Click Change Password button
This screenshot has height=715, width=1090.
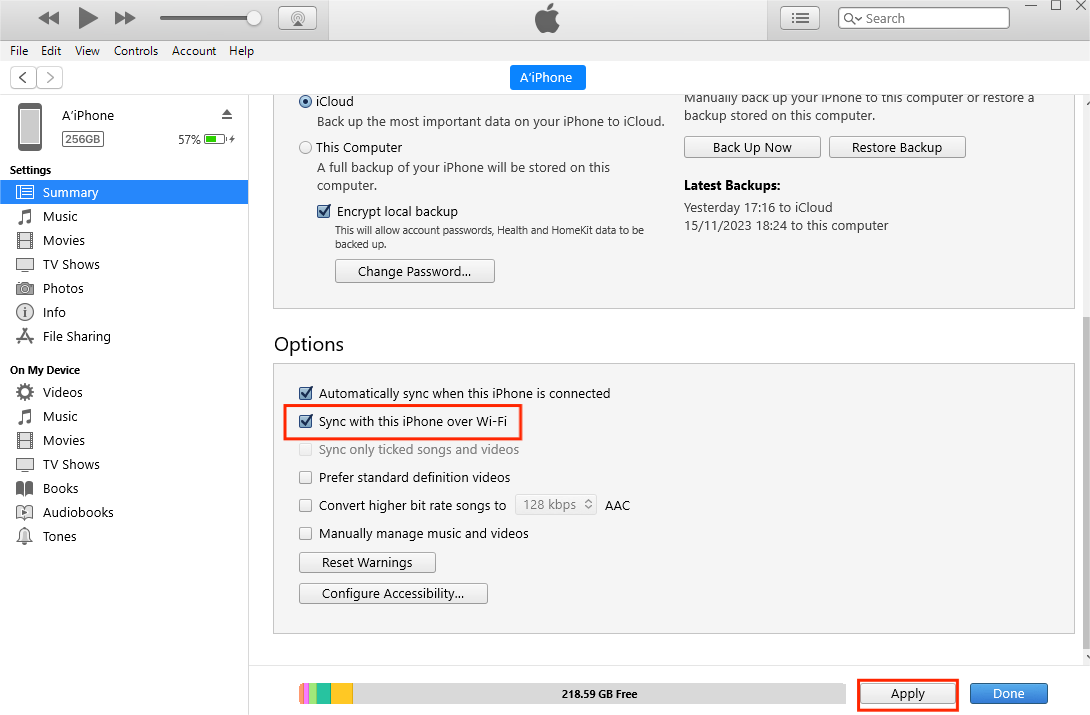[414, 271]
